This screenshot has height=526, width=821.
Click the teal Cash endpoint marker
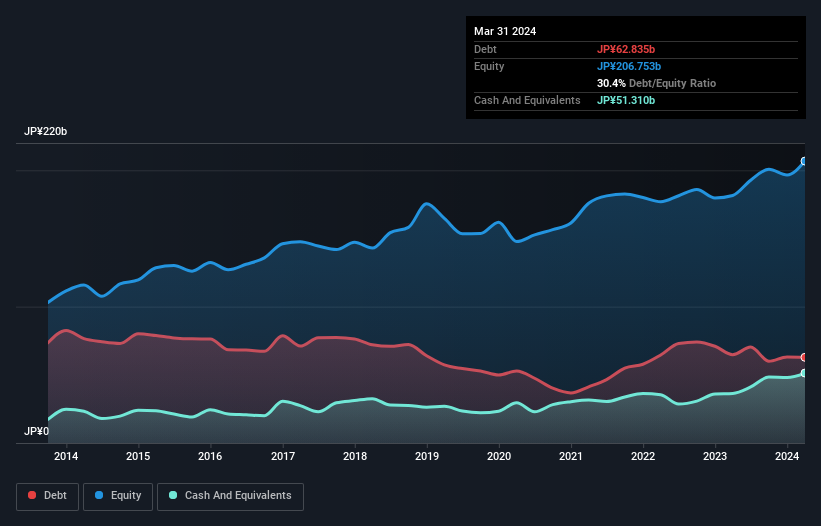(x=803, y=373)
